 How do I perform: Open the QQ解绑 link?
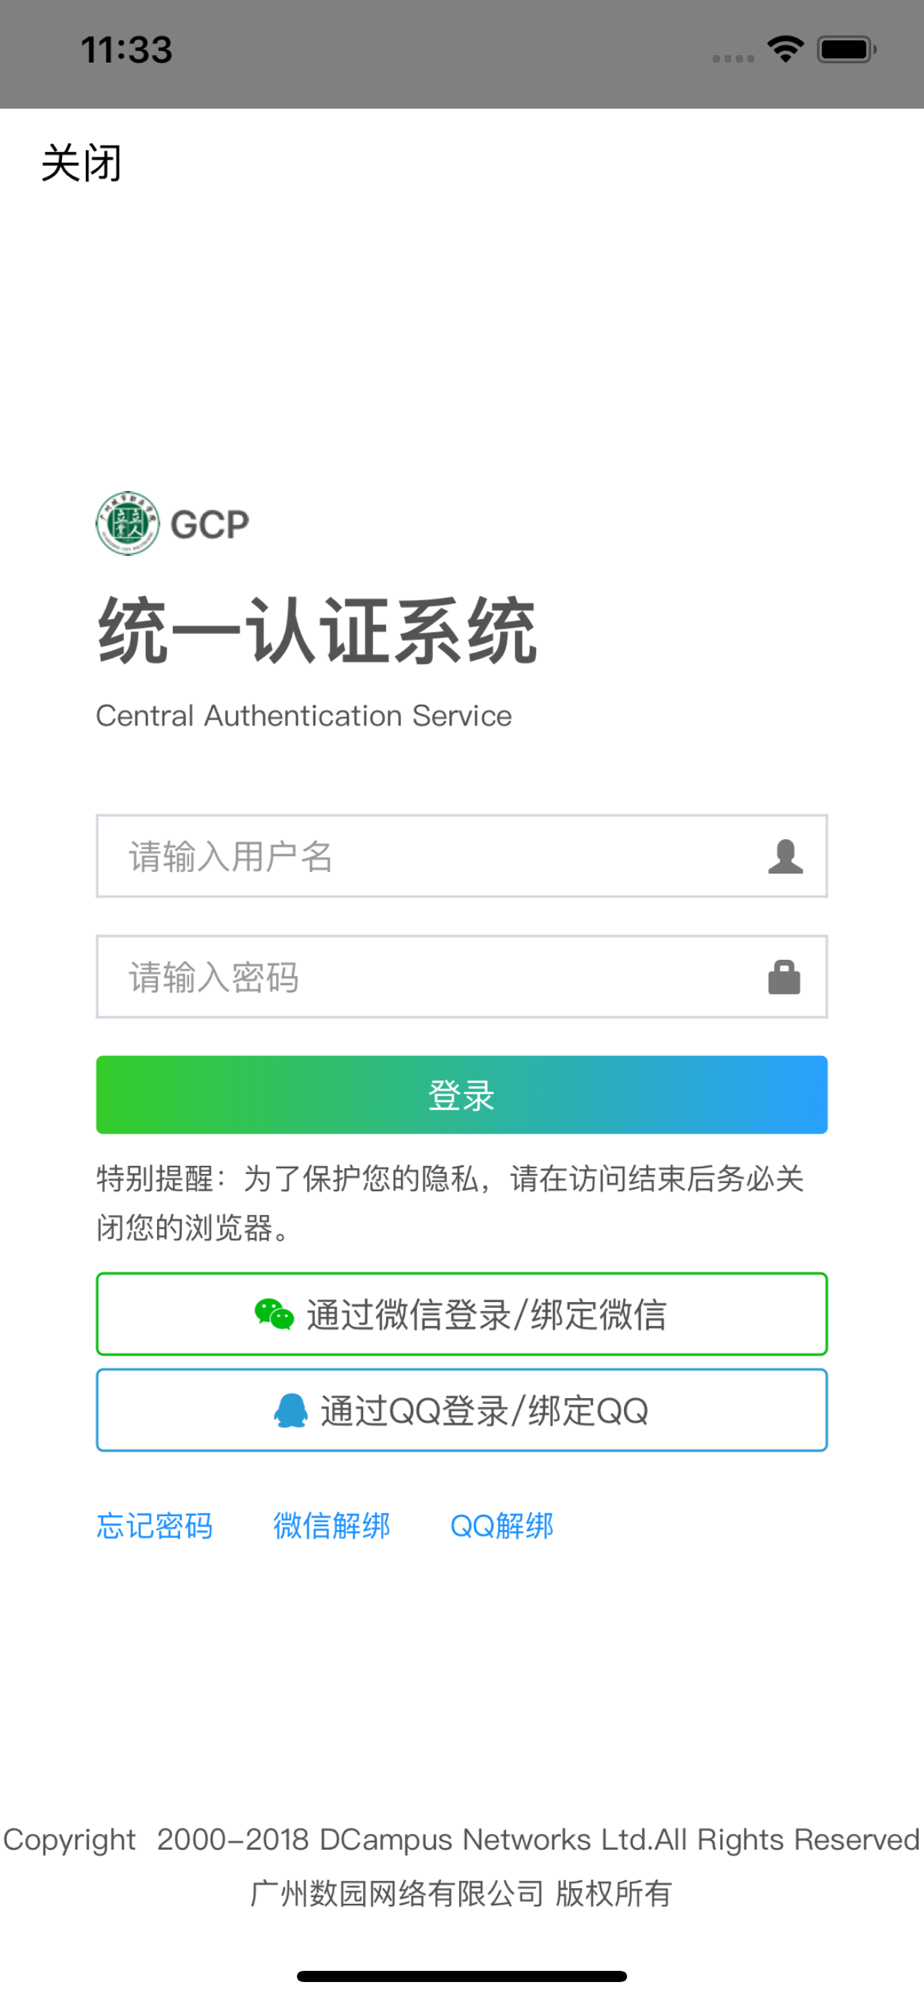pyautogui.click(x=502, y=1526)
